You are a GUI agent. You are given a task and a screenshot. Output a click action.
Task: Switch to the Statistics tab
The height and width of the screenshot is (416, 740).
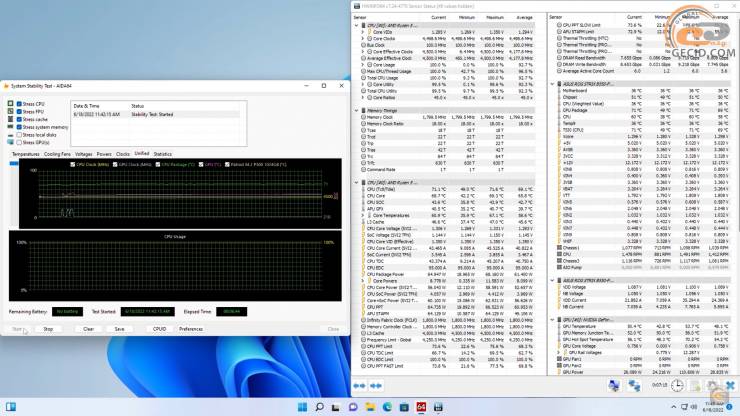point(162,154)
